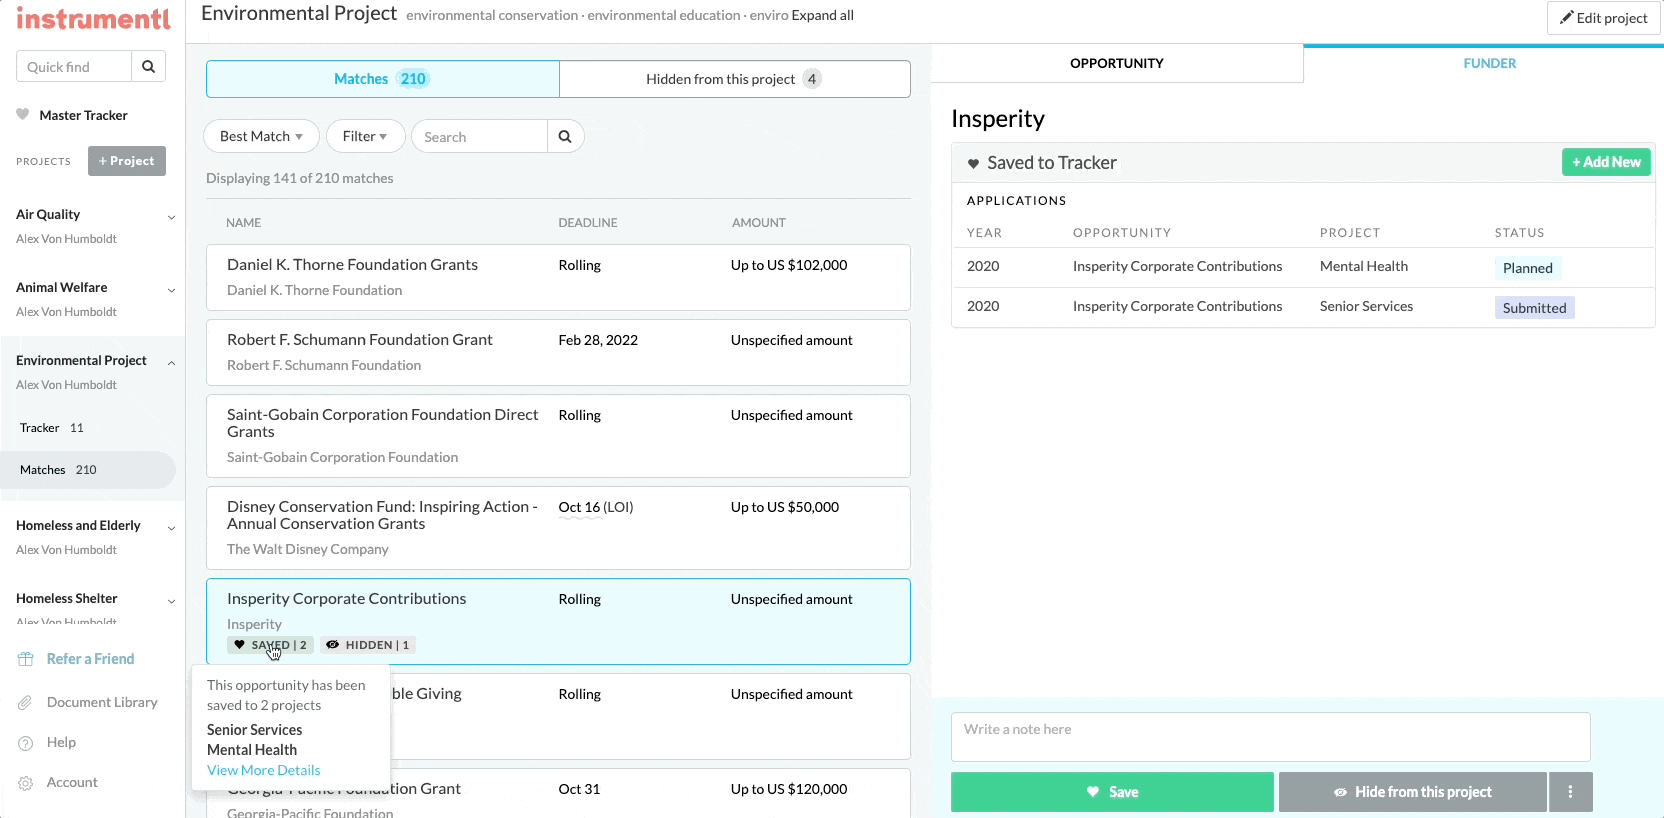Viewport: 1664px width, 818px height.
Task: Open Tracker 11 in the sidebar
Action: [52, 428]
